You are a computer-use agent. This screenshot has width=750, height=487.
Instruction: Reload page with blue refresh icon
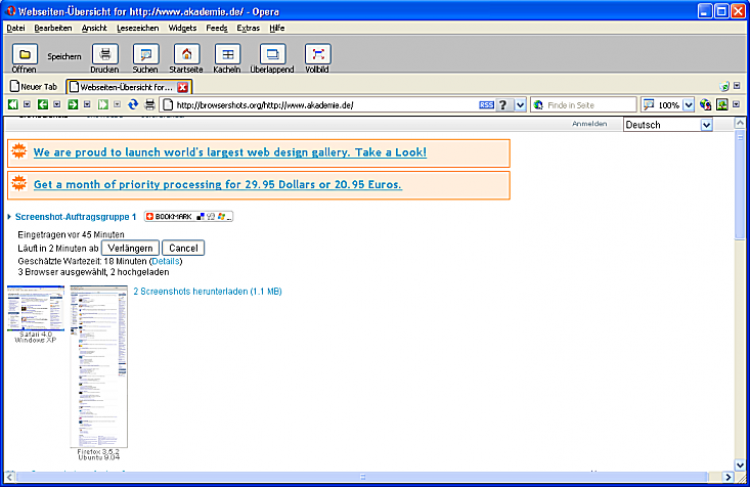click(133, 104)
